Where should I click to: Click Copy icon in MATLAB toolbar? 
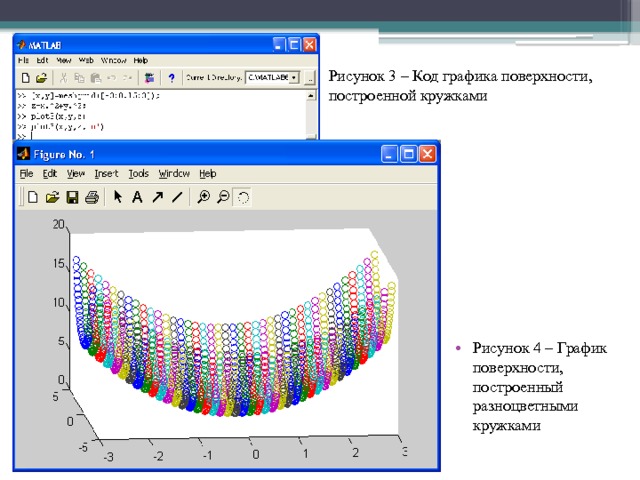pyautogui.click(x=79, y=77)
